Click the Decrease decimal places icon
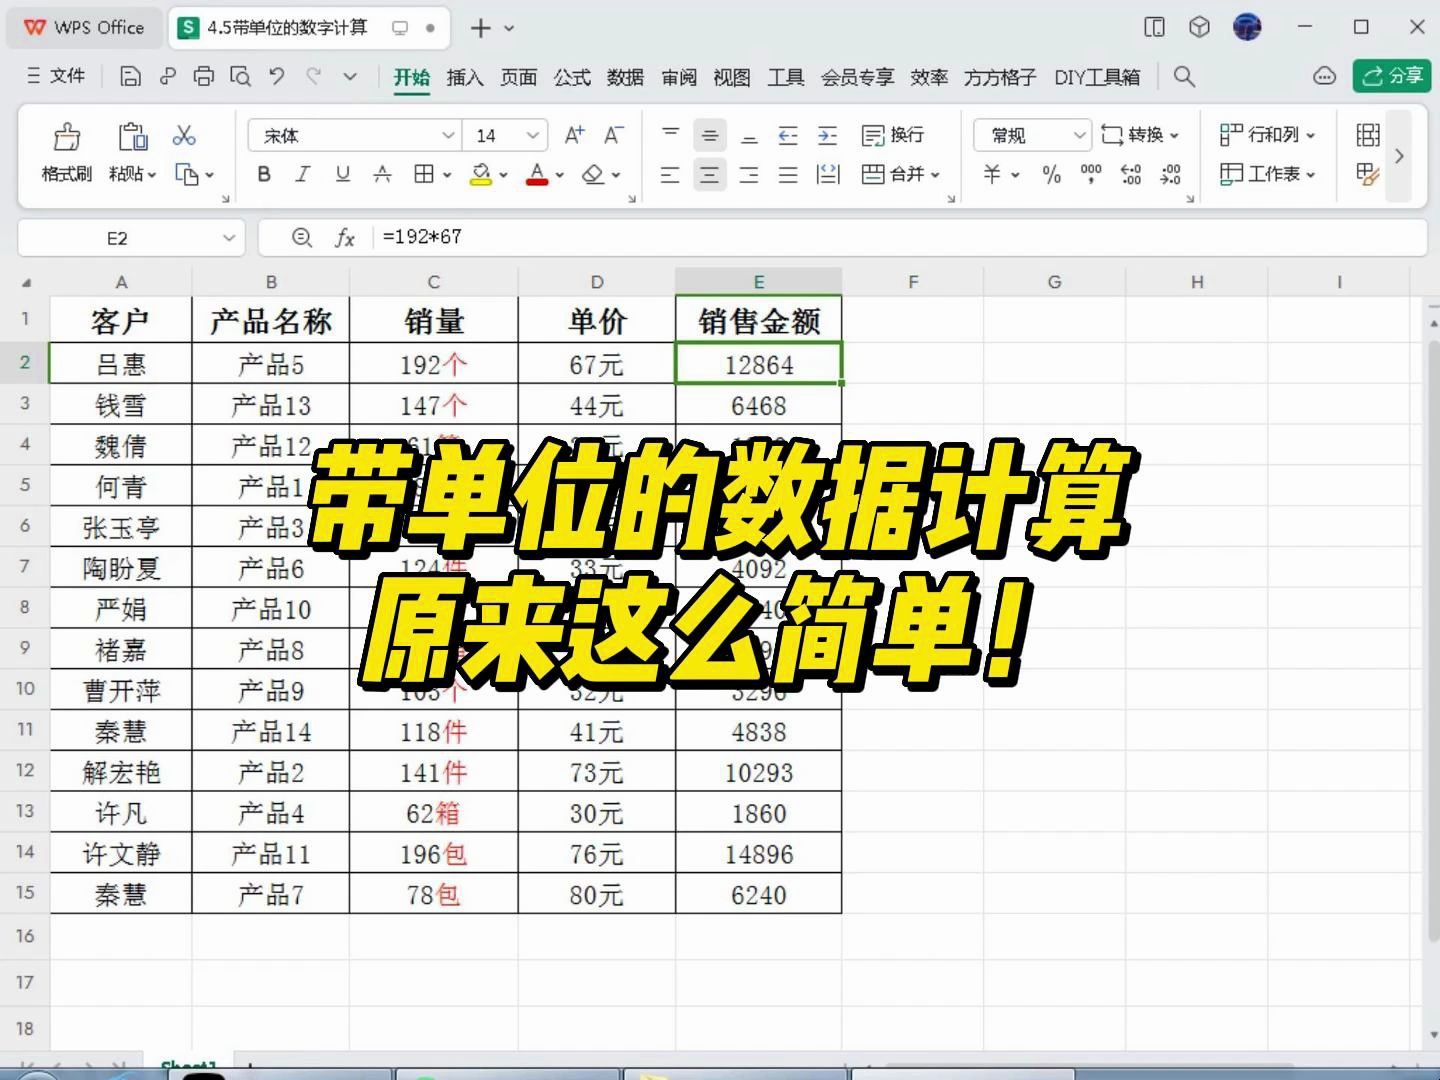The image size is (1440, 1080). 1170,174
